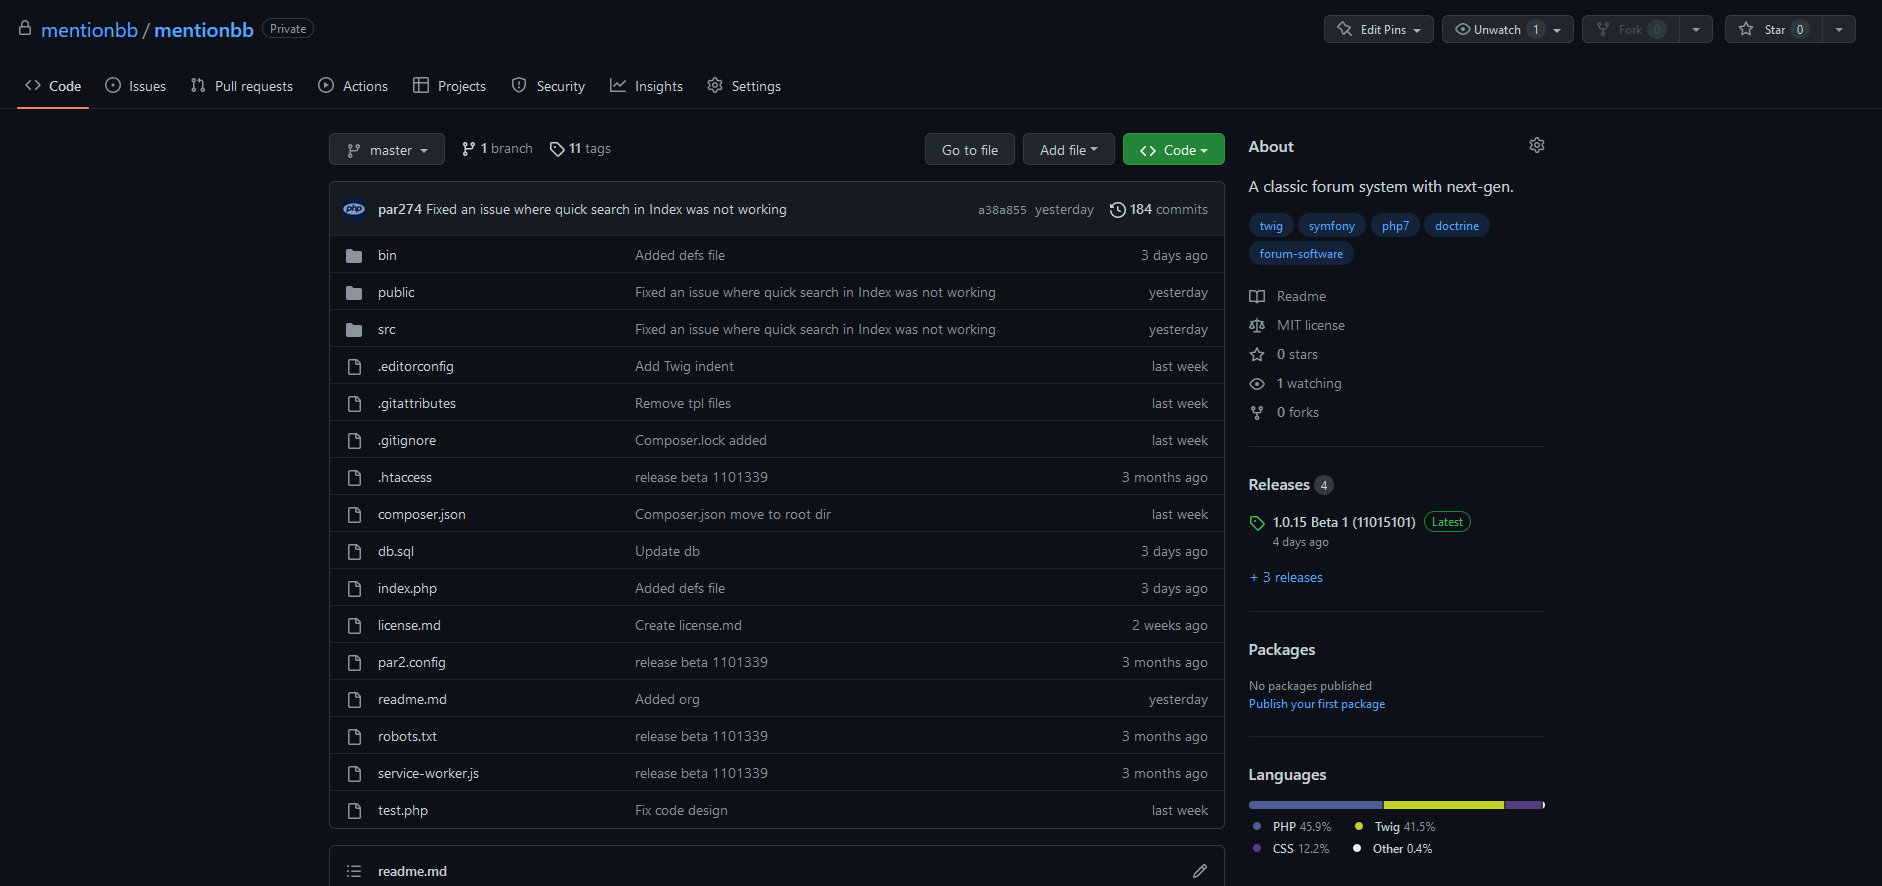
Task: Click the file icon beside .htaccess
Action: [x=354, y=478]
